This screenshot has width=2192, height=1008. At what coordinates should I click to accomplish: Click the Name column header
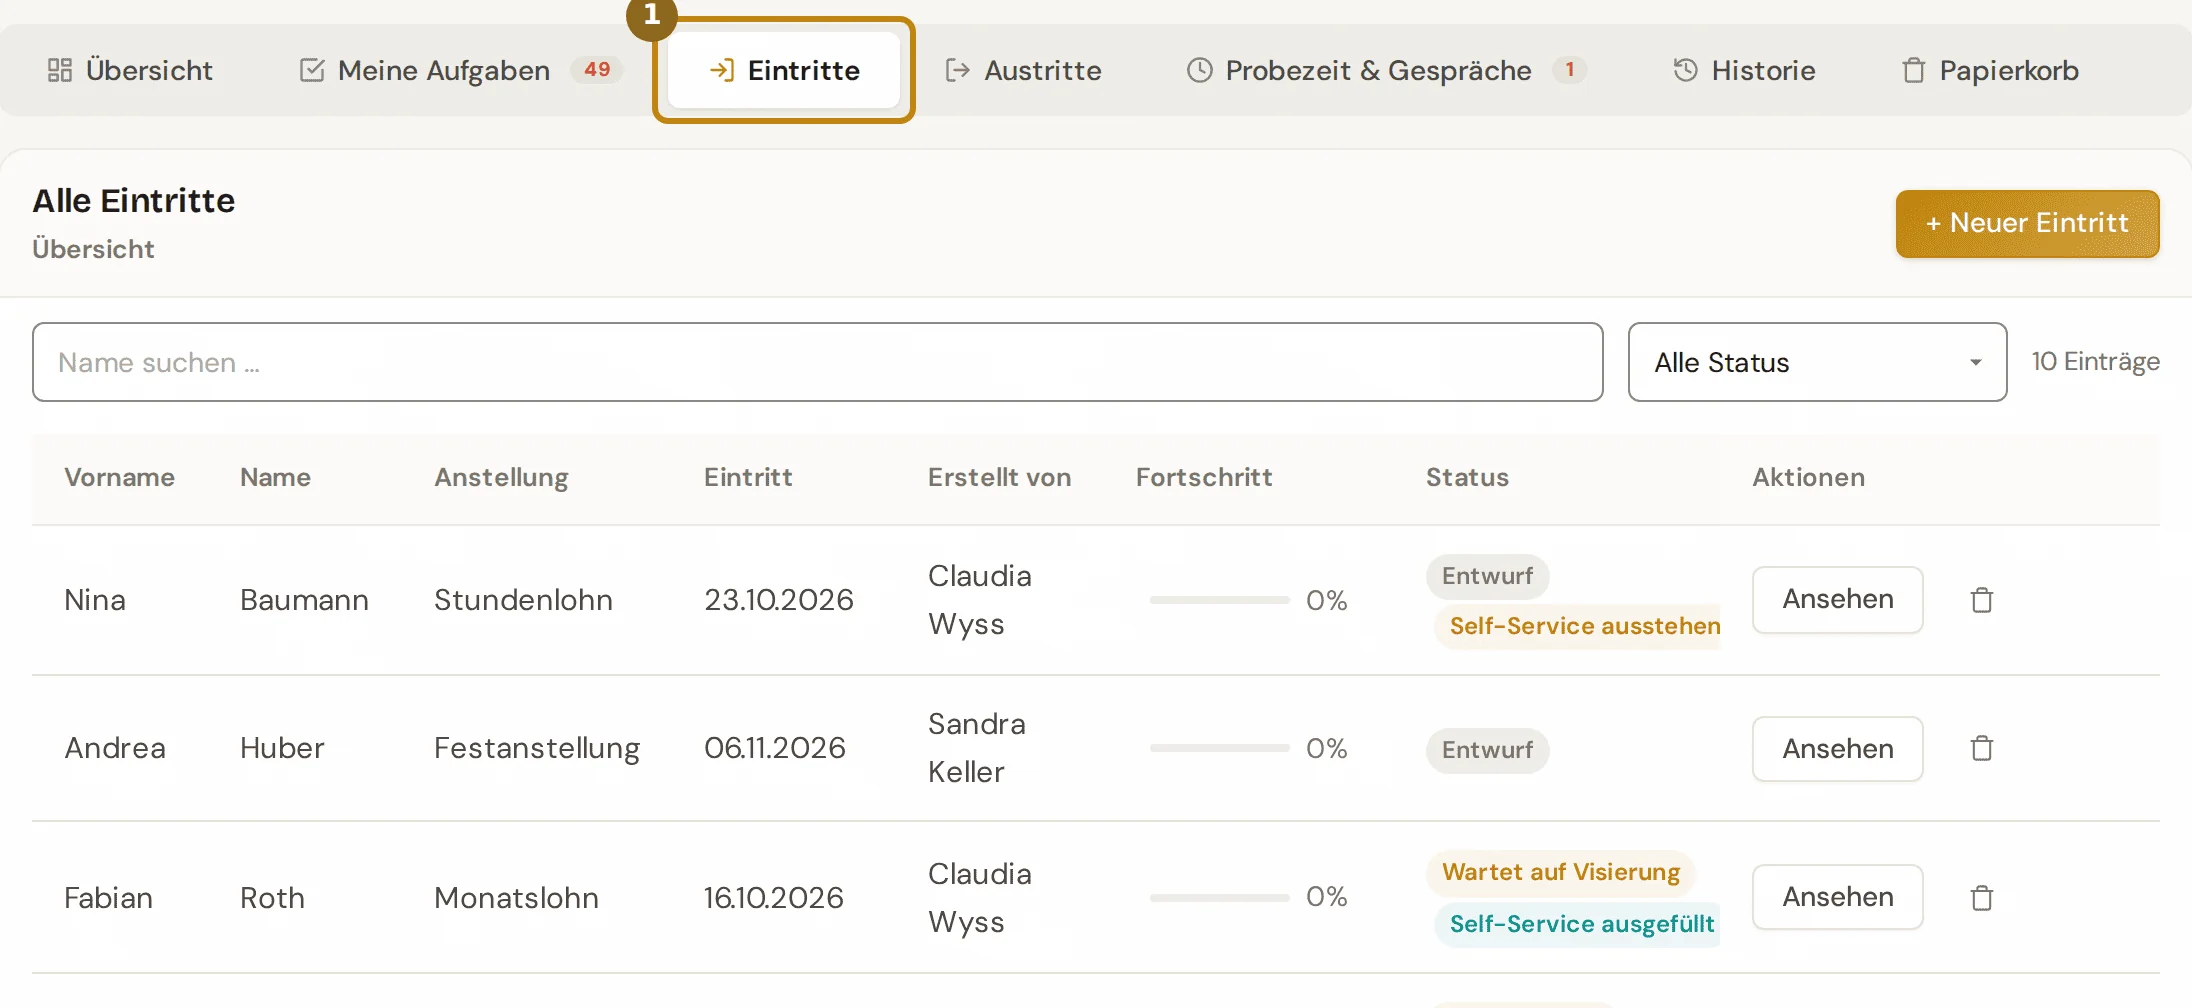275,477
